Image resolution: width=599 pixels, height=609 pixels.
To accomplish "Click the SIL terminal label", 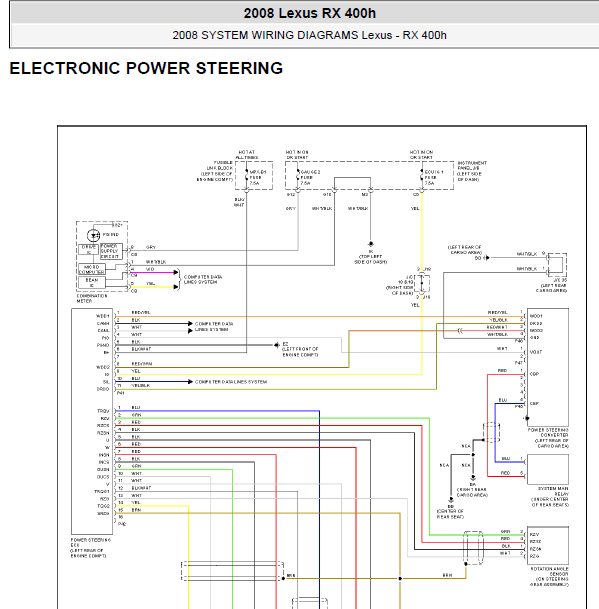I will (106, 382).
